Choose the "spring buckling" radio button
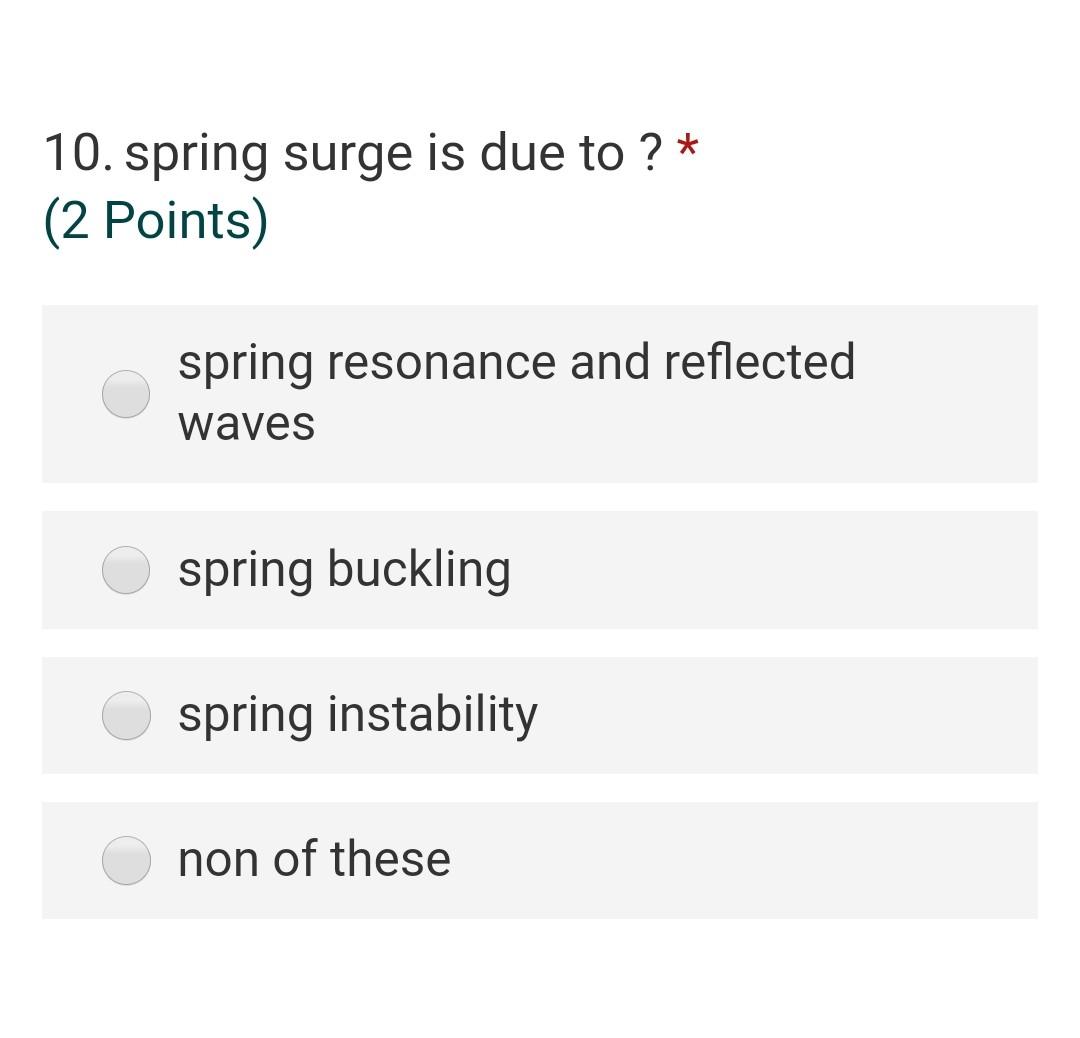Viewport: 1080px width, 1038px height. point(126,570)
